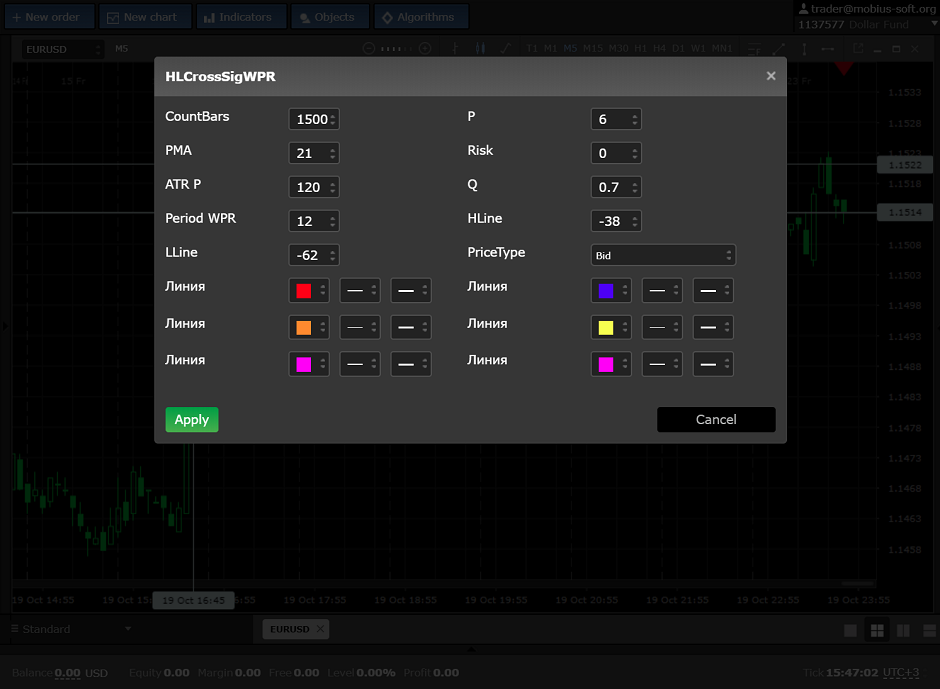Viewport: 940px width, 689px height.
Task: Open the yellow line color swatch
Action: pos(611,328)
